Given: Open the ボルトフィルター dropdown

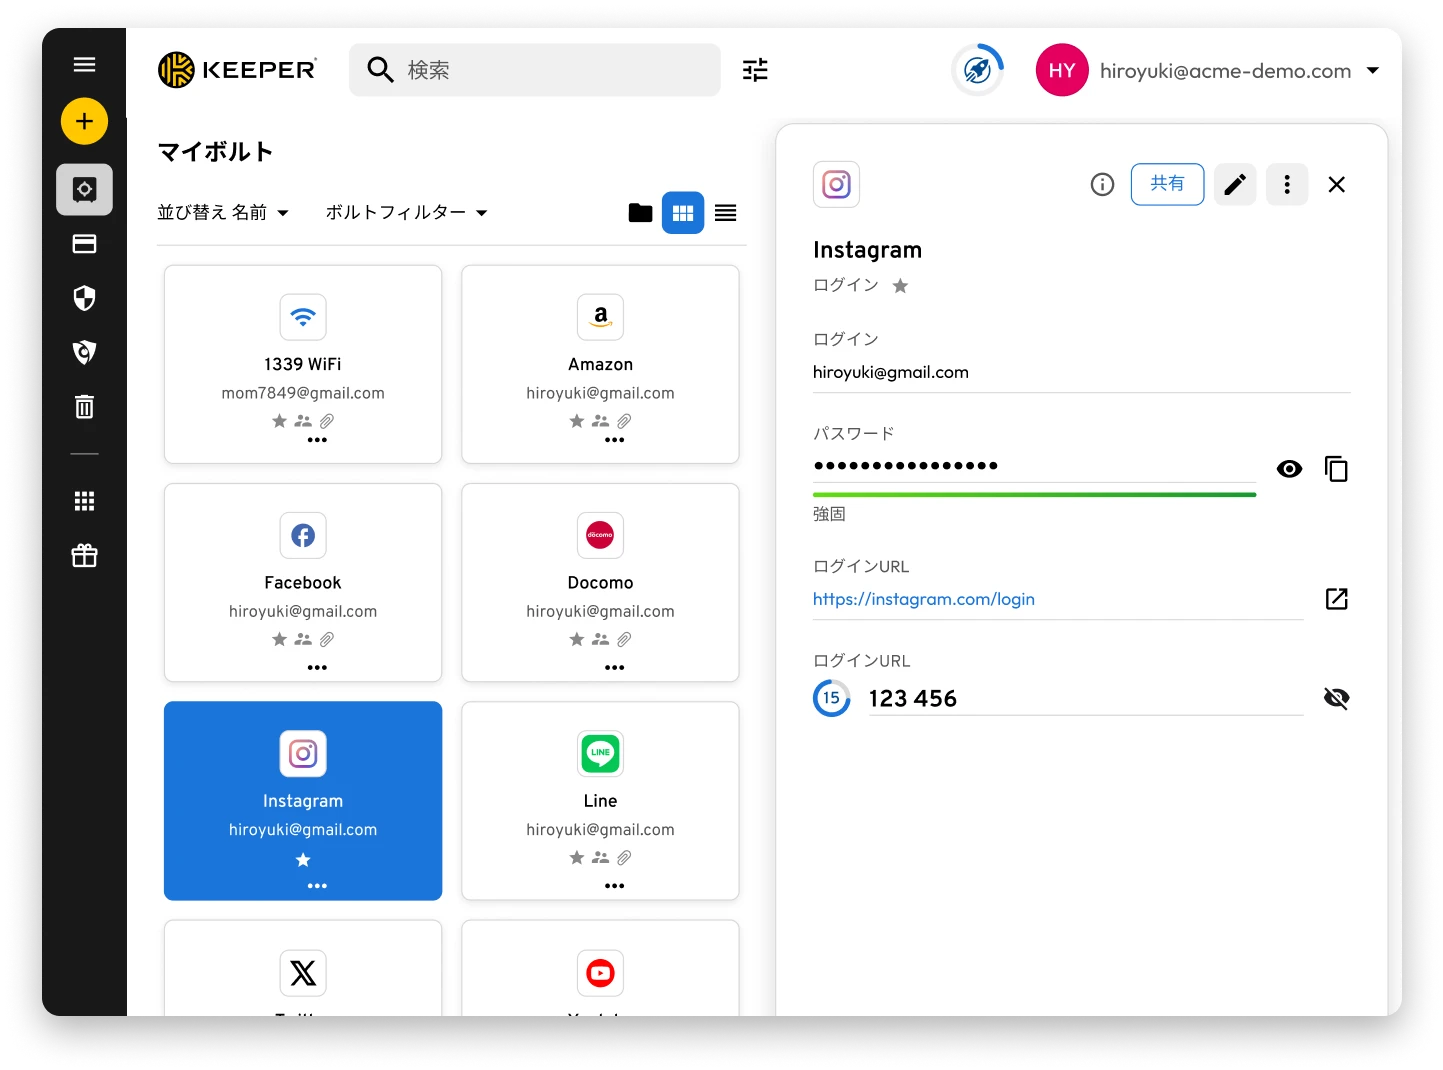Looking at the screenshot, I should click(406, 212).
